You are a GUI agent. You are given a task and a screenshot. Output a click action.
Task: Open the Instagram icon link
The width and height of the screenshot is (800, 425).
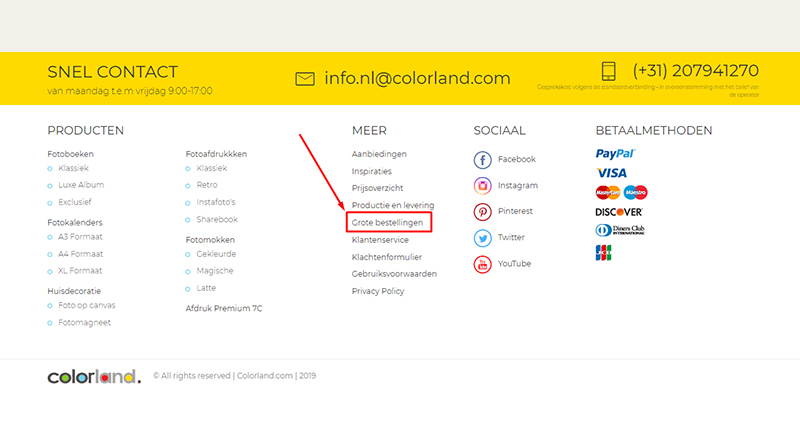click(x=483, y=186)
